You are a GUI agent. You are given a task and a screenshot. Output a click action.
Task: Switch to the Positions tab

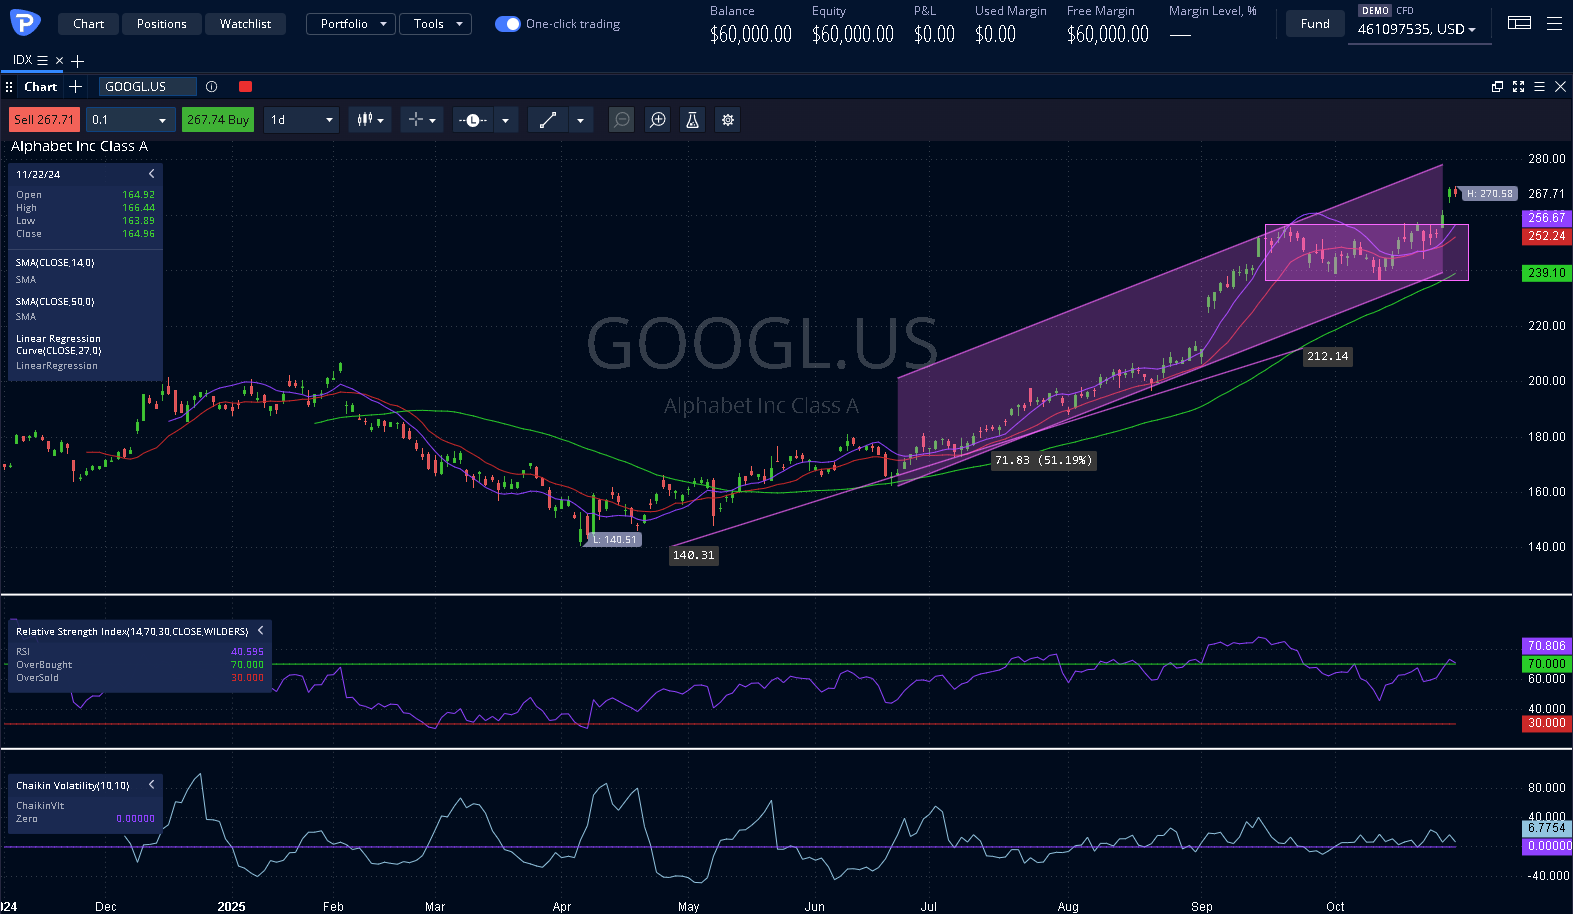point(162,24)
